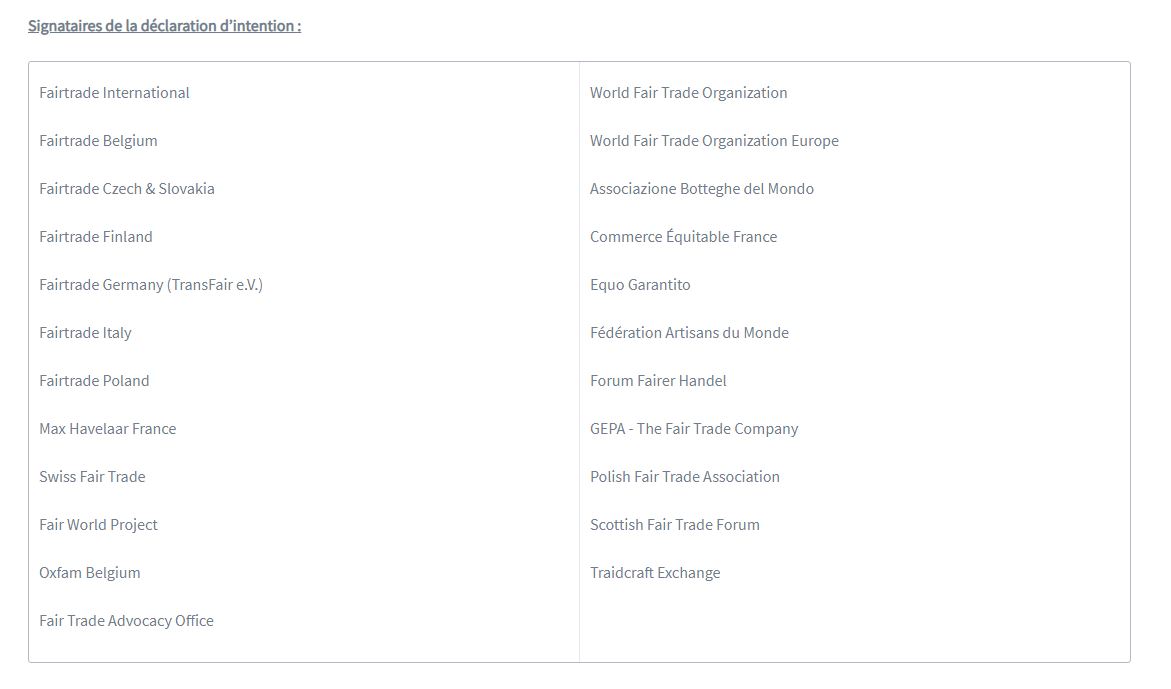Viewport: 1171px width, 689px height.
Task: Click Fairtrade Germany (TransFair e.V.)
Action: click(x=151, y=285)
